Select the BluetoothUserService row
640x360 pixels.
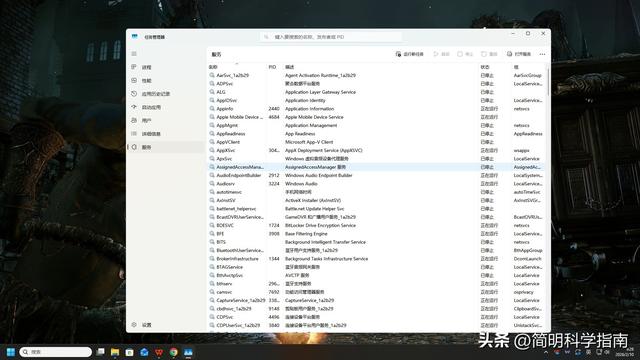(x=376, y=250)
